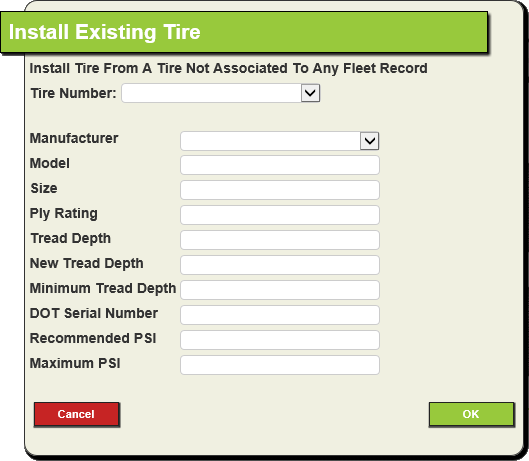529x461 pixels.
Task: Click the fleet record description text
Action: pos(228,68)
